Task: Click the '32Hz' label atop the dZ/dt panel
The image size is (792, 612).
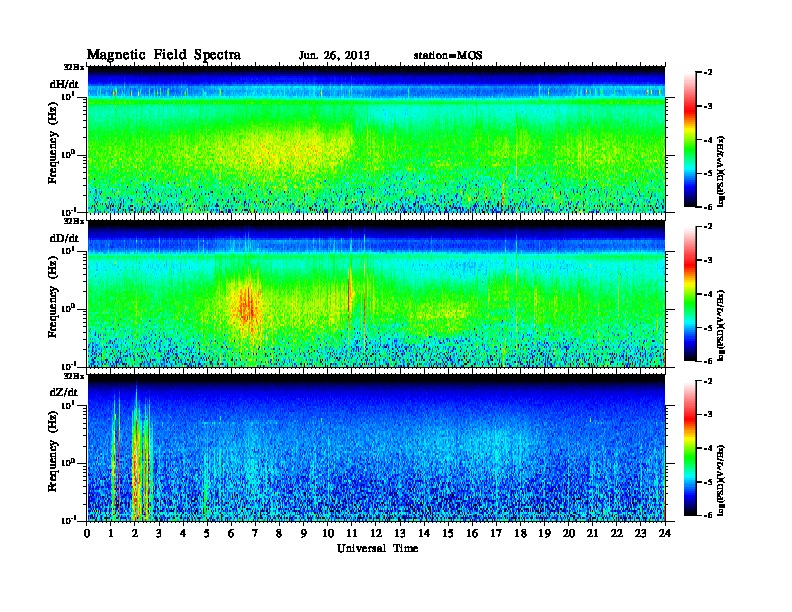Action: point(74,376)
